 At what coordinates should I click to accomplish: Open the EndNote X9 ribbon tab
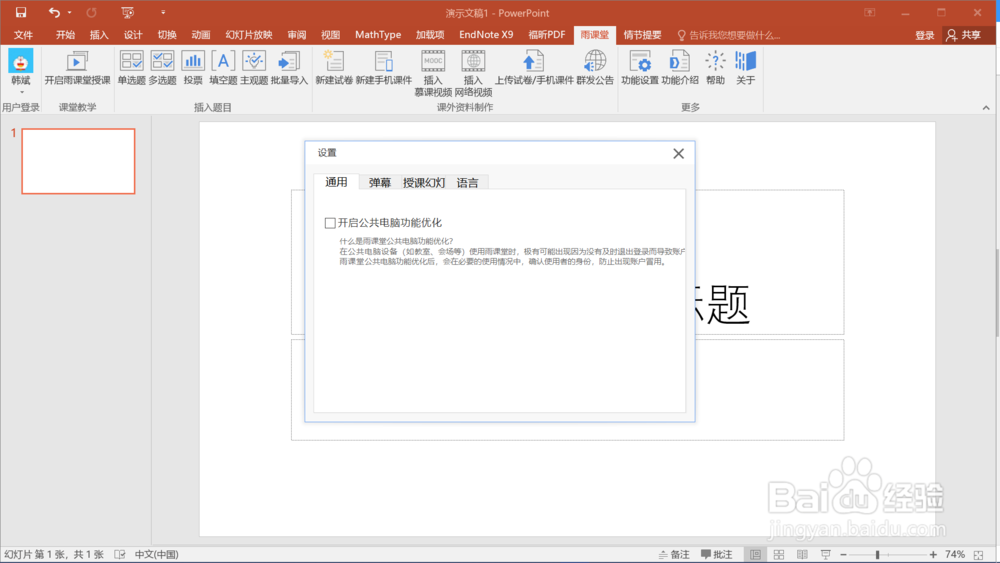point(486,35)
